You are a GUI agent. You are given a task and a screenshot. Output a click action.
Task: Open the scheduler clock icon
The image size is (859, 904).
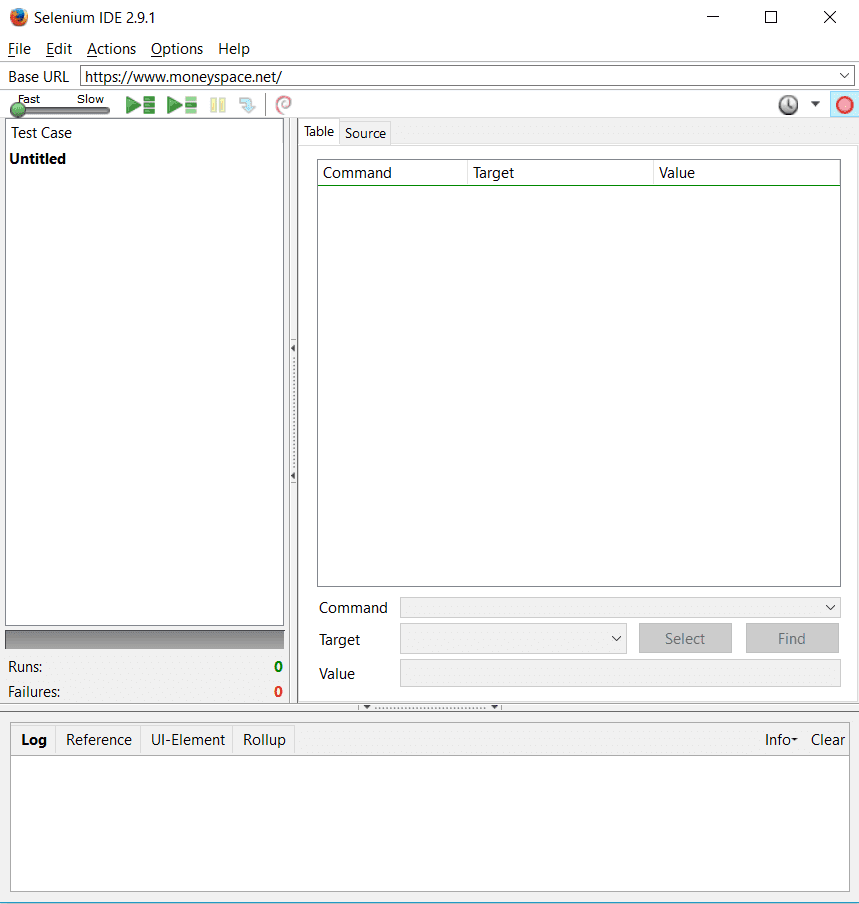788,105
